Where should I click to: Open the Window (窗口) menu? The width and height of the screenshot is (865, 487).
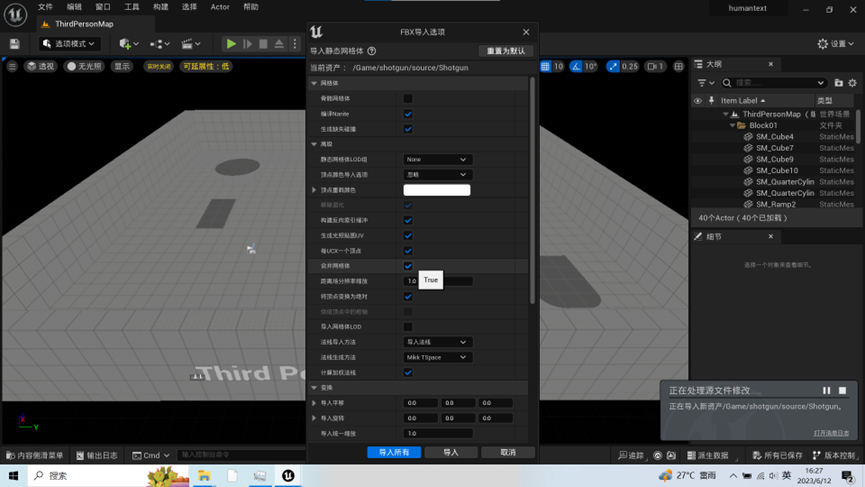click(x=103, y=7)
